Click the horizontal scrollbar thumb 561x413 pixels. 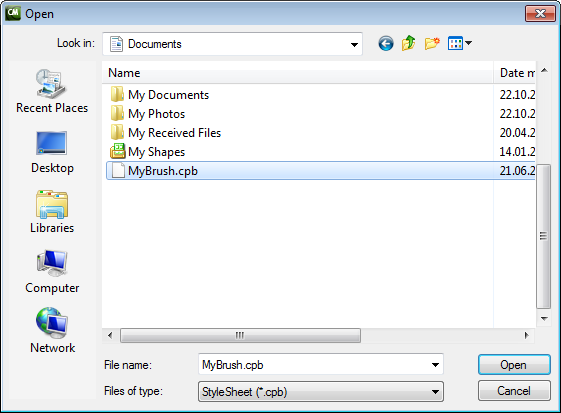click(x=240, y=336)
